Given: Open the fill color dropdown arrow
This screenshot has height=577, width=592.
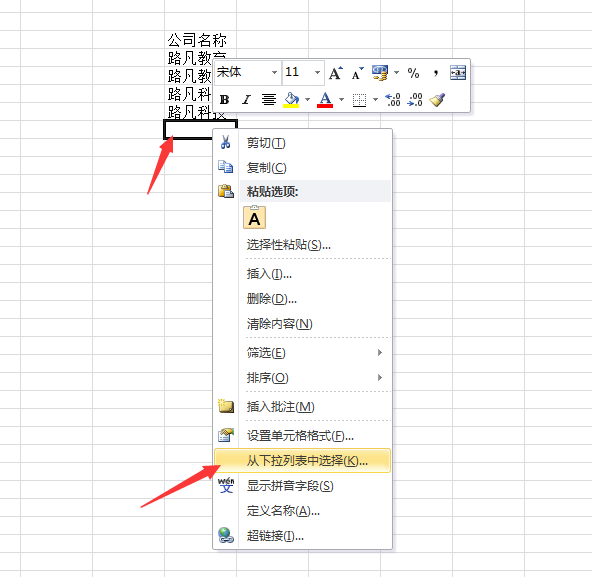Looking at the screenshot, I should tap(307, 100).
